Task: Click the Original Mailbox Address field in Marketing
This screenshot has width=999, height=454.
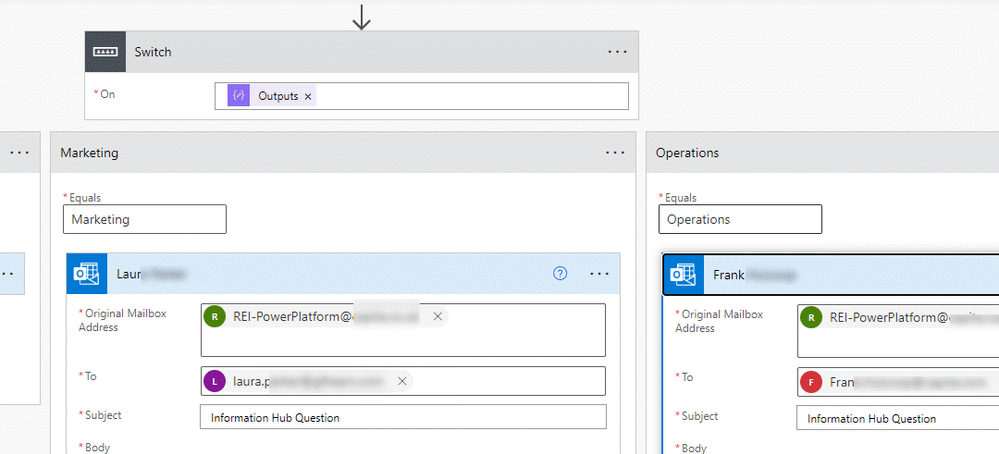Action: [403, 330]
